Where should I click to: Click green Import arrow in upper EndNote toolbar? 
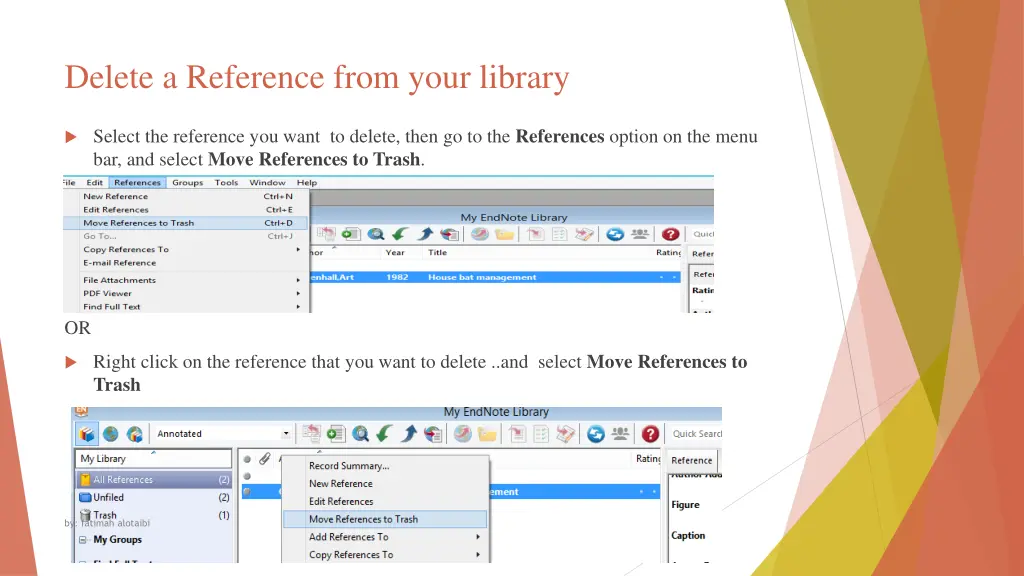pos(400,234)
